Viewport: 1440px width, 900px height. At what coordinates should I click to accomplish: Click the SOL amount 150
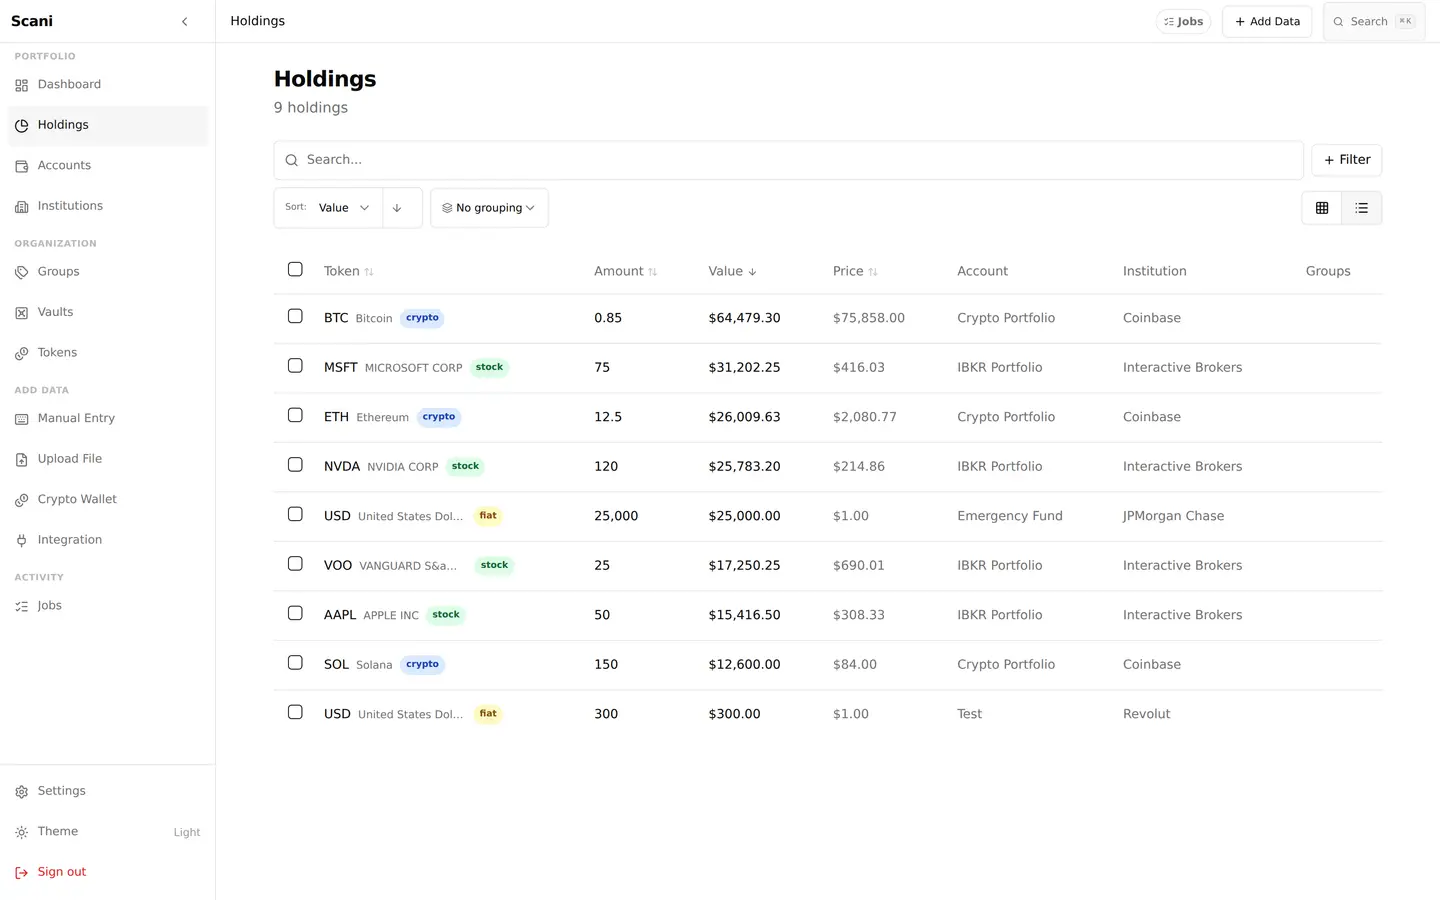(x=606, y=665)
